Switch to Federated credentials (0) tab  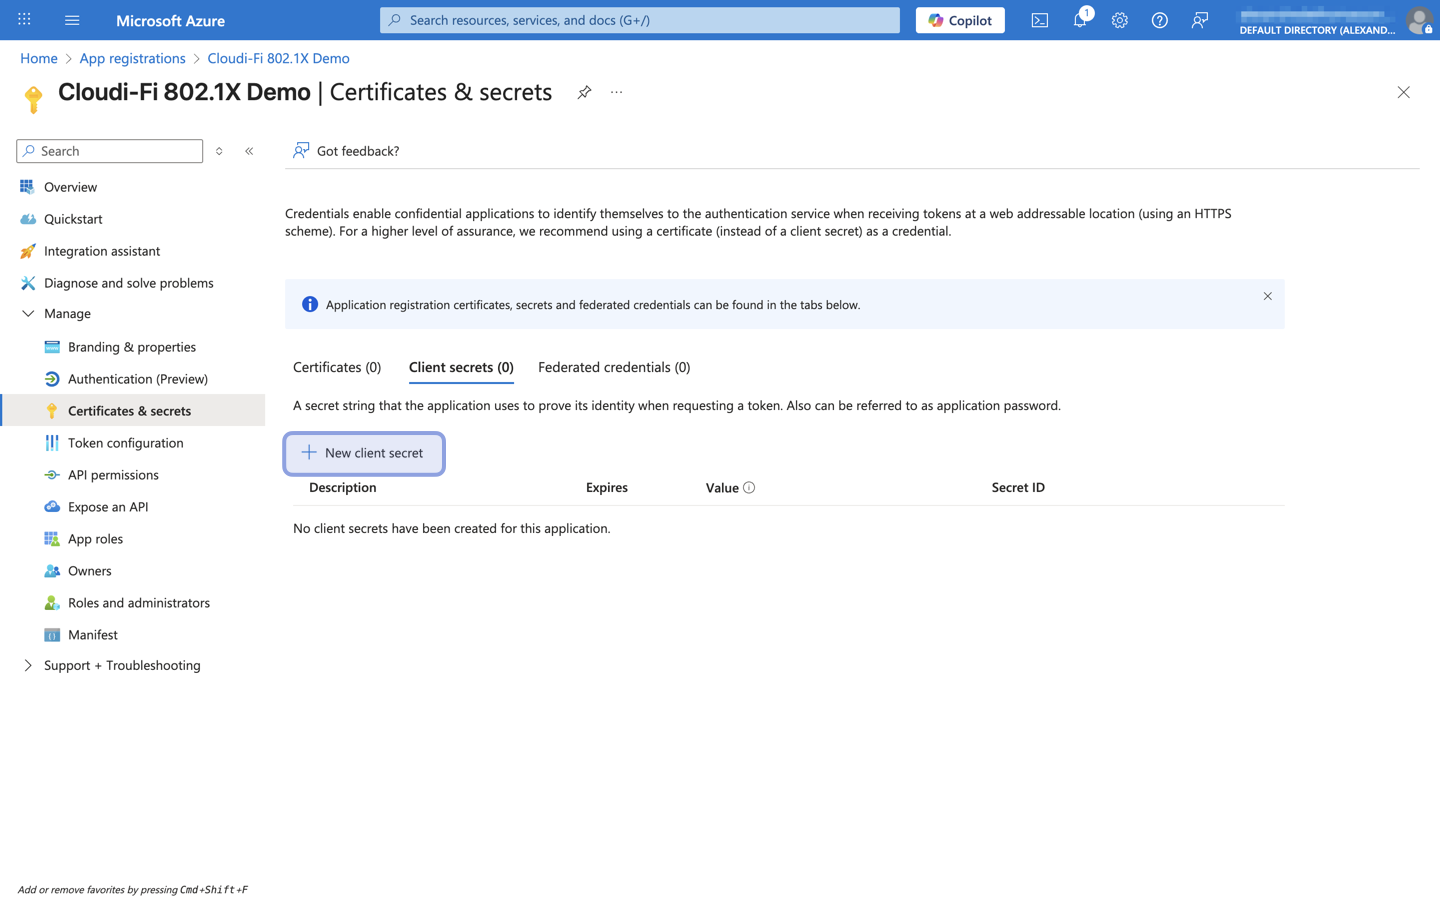(x=613, y=367)
